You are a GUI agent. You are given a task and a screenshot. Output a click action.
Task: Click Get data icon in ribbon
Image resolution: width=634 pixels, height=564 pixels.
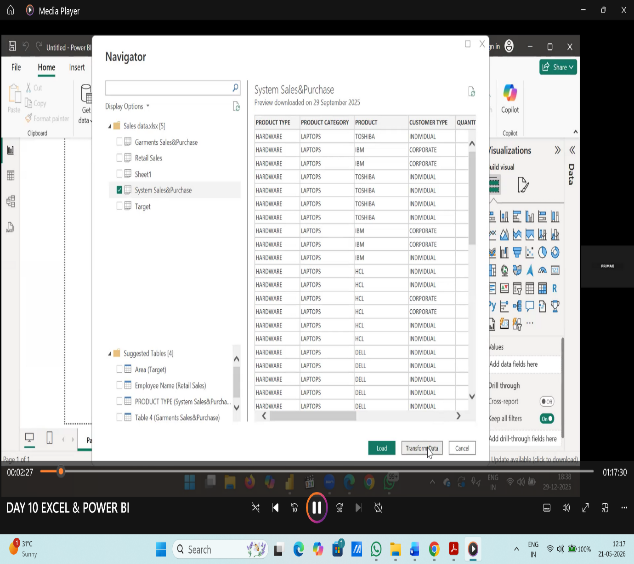pyautogui.click(x=86, y=93)
